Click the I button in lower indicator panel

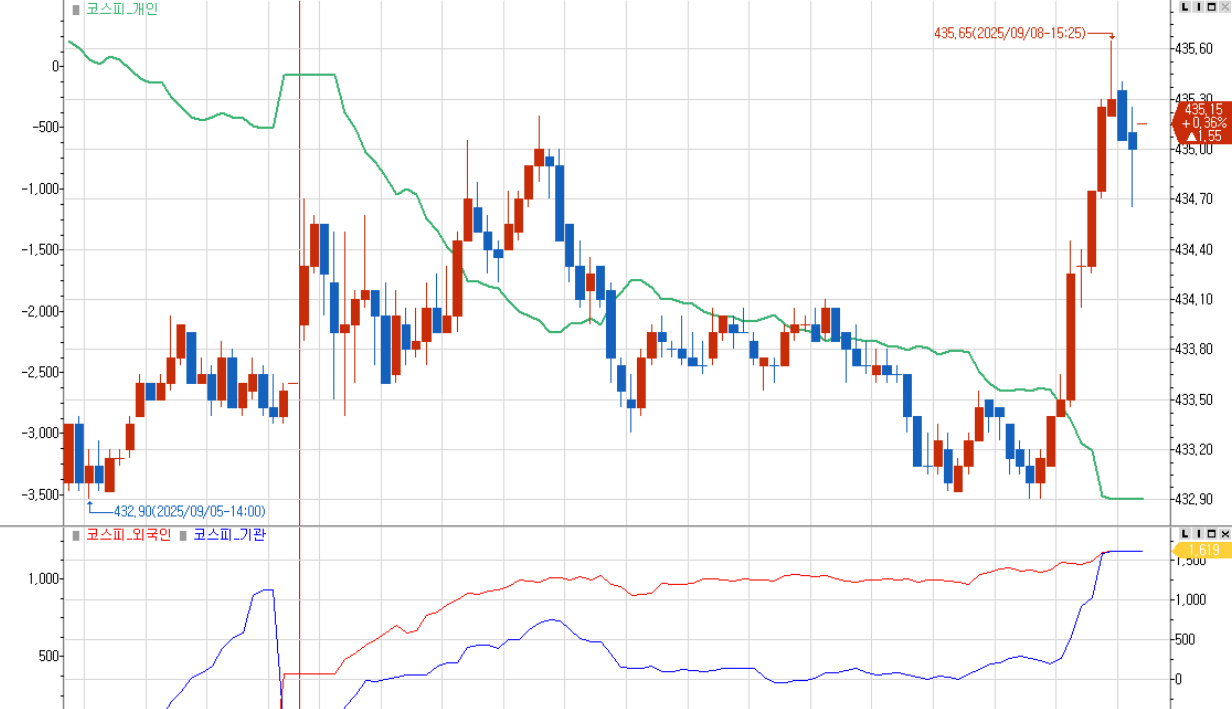point(1199,533)
